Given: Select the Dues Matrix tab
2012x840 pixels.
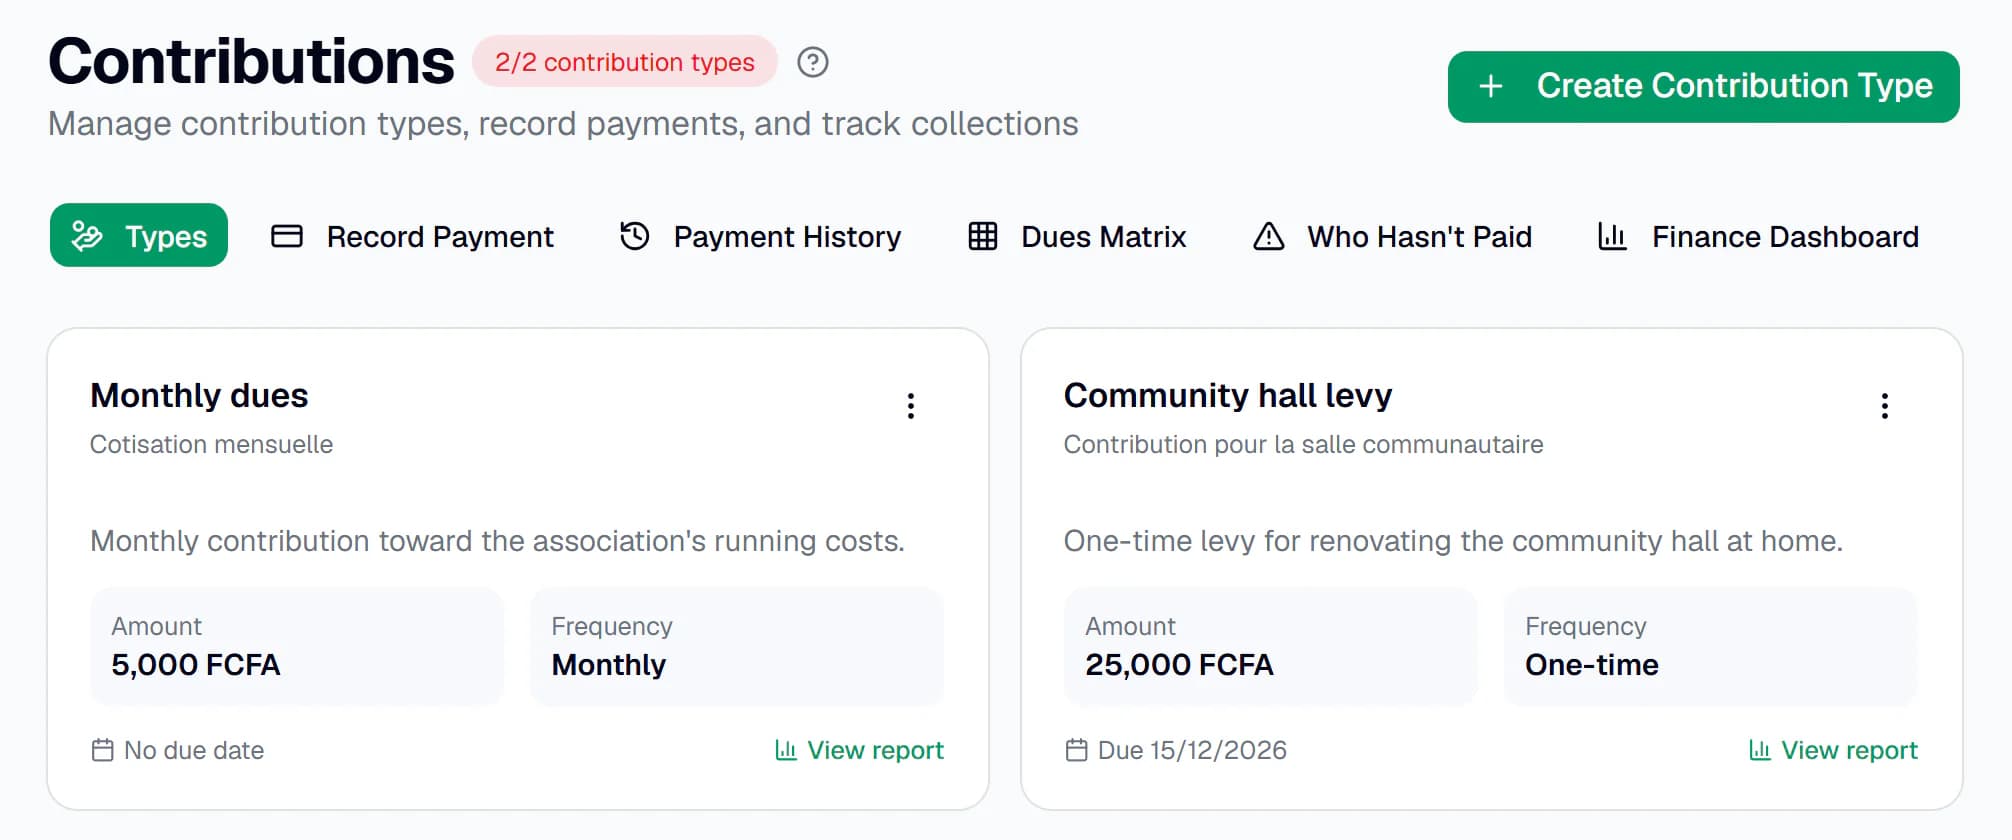Looking at the screenshot, I should tap(1077, 236).
